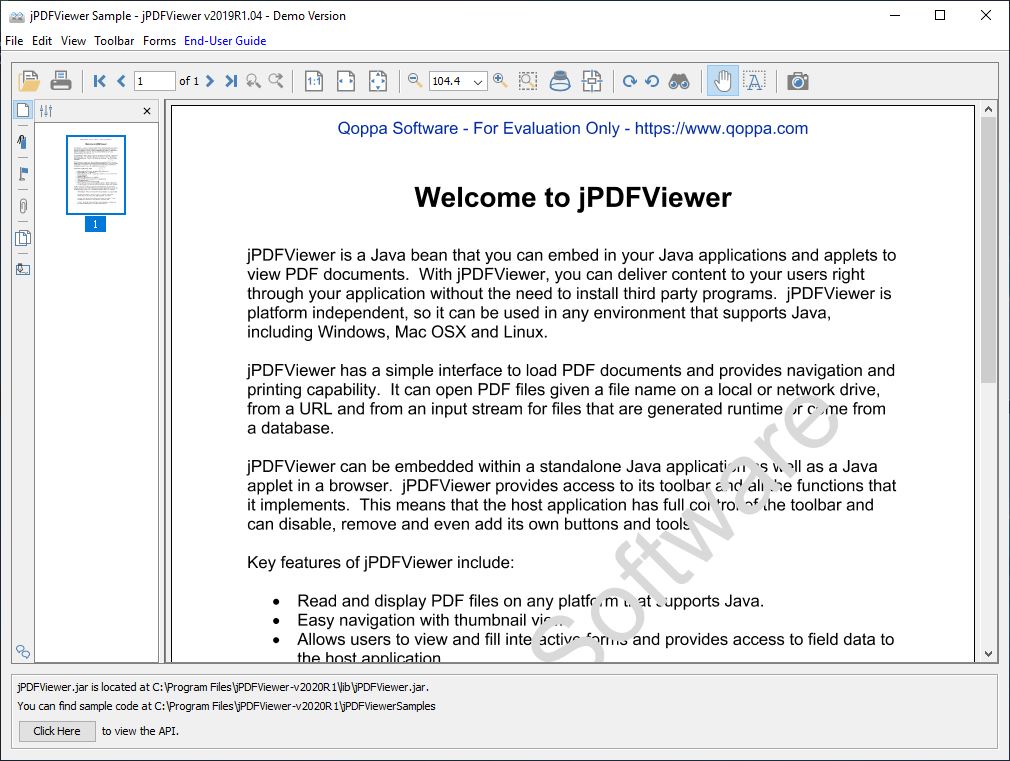The width and height of the screenshot is (1010, 761).
Task: Toggle the pages thumbnail panel
Action: pos(23,110)
